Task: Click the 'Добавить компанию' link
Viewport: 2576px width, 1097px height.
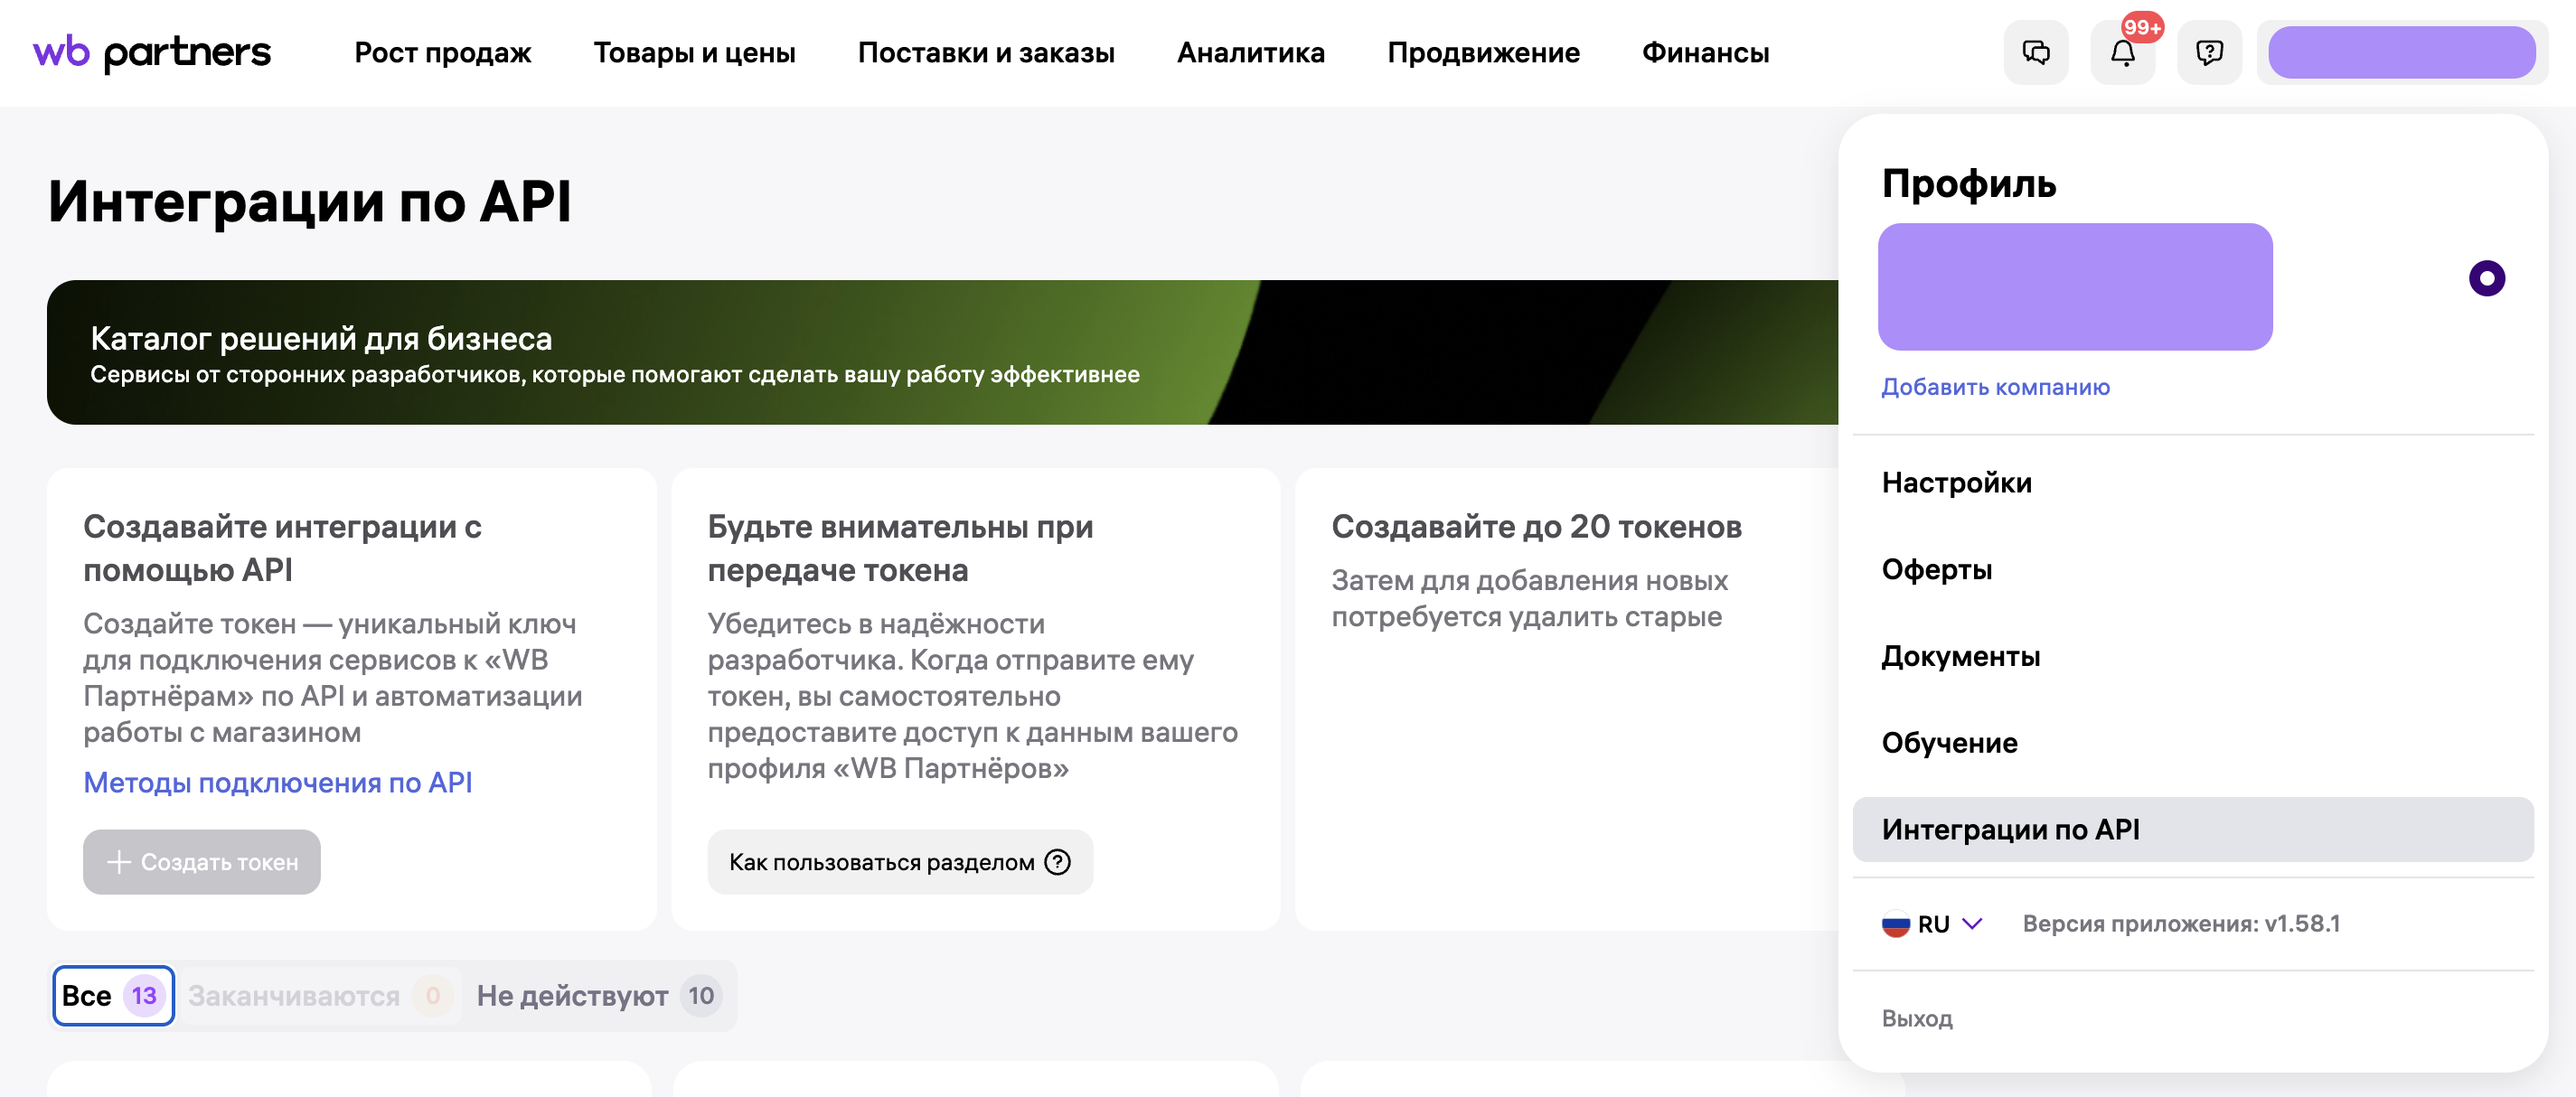Action: pyautogui.click(x=1995, y=387)
